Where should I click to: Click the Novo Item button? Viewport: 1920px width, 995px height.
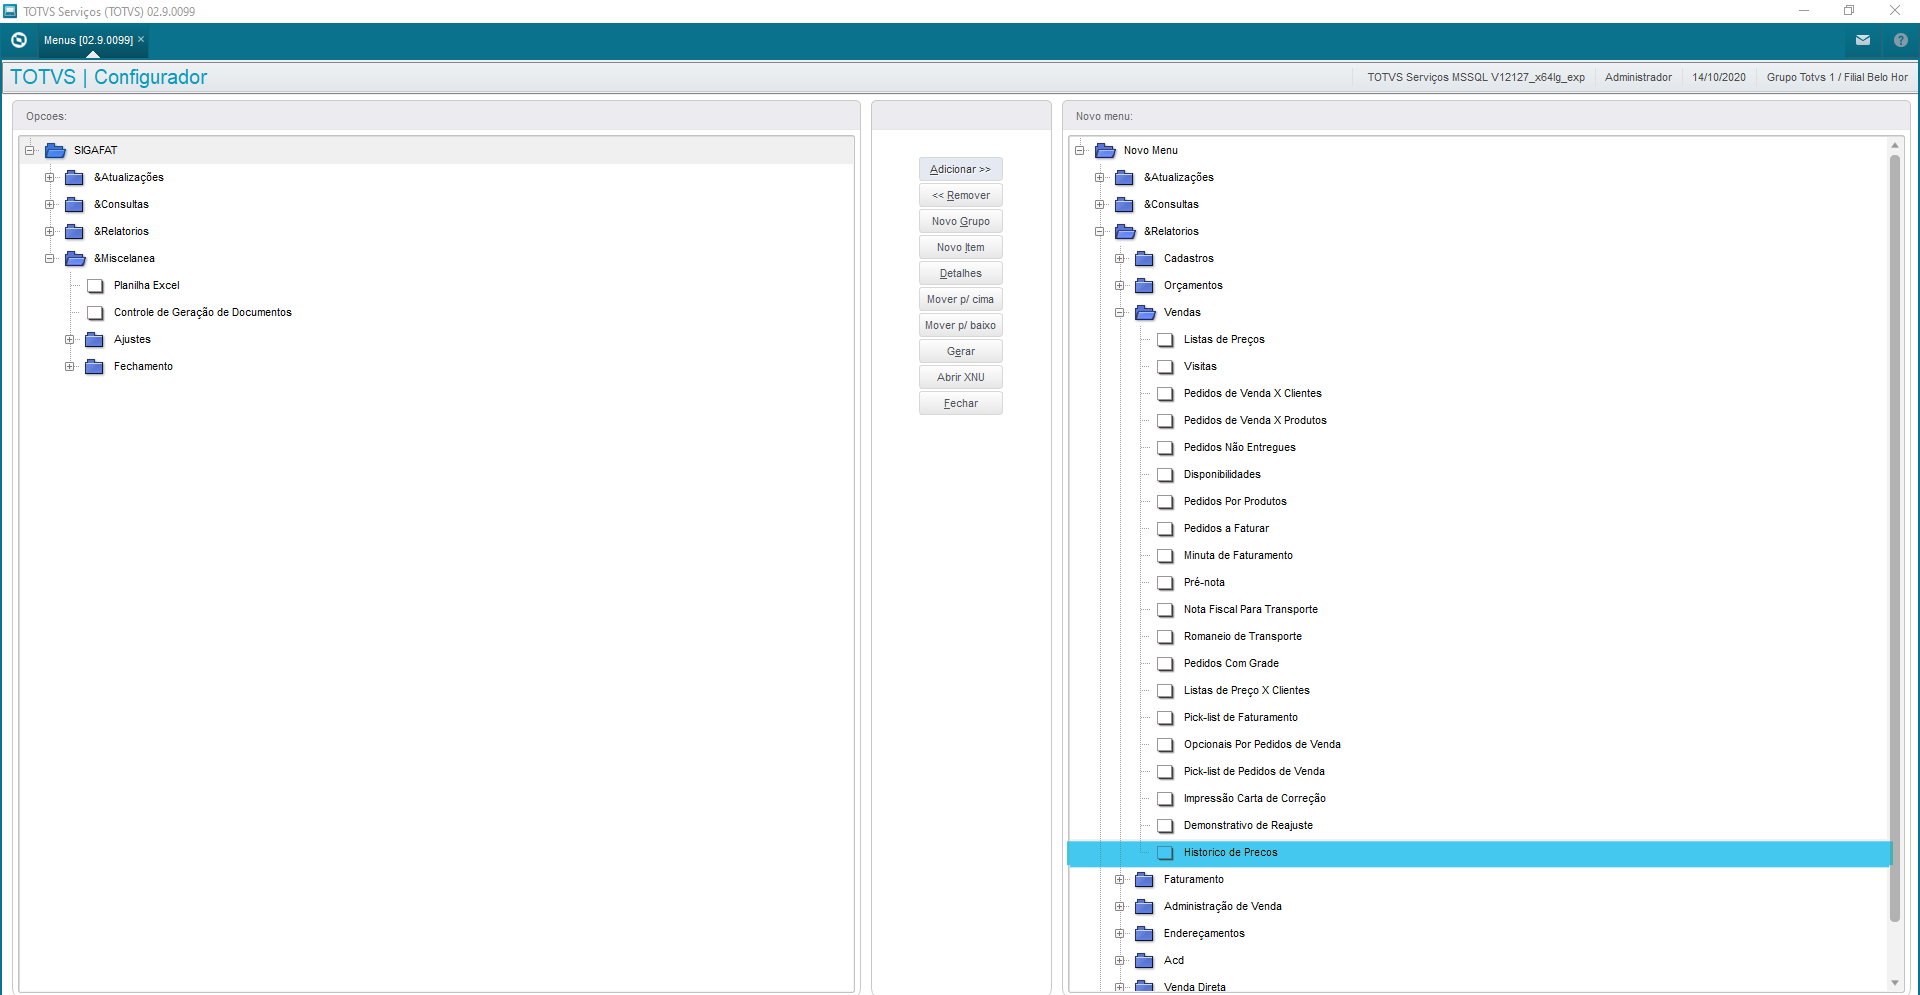(x=961, y=247)
